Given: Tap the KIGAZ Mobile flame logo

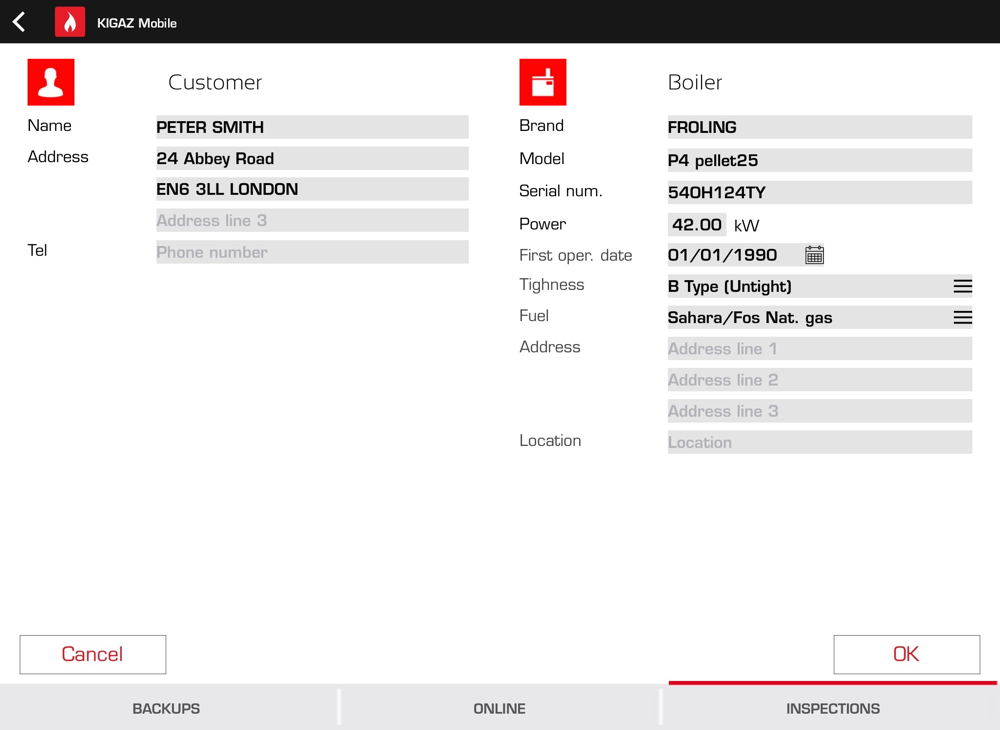Looking at the screenshot, I should 70,22.
